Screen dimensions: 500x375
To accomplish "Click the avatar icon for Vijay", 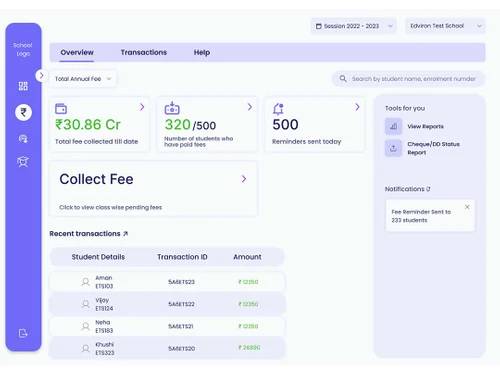I will point(86,304).
